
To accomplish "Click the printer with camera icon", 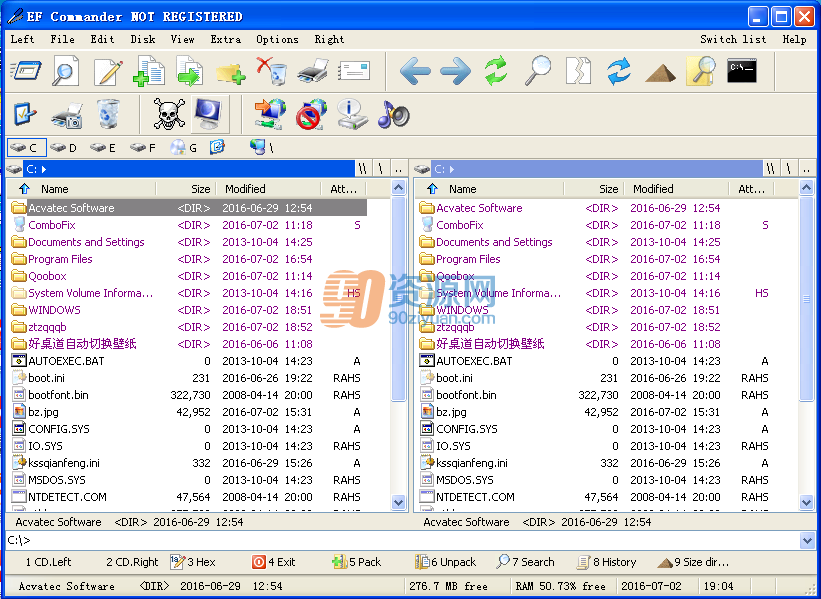I will click(x=66, y=115).
